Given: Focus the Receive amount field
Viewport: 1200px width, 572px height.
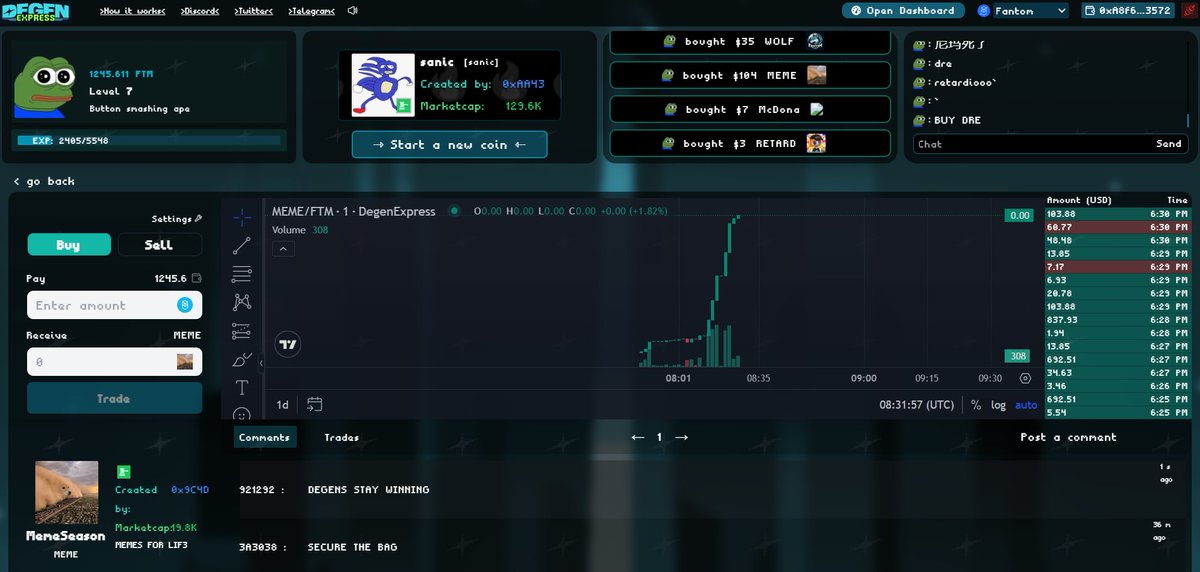Looking at the screenshot, I should click(x=114, y=362).
